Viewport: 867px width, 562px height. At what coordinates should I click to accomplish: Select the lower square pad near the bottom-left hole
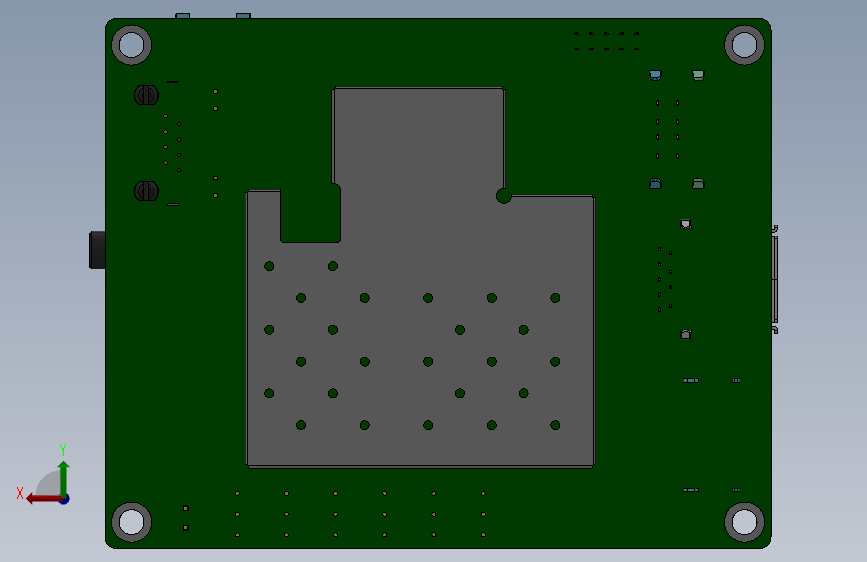pos(186,528)
